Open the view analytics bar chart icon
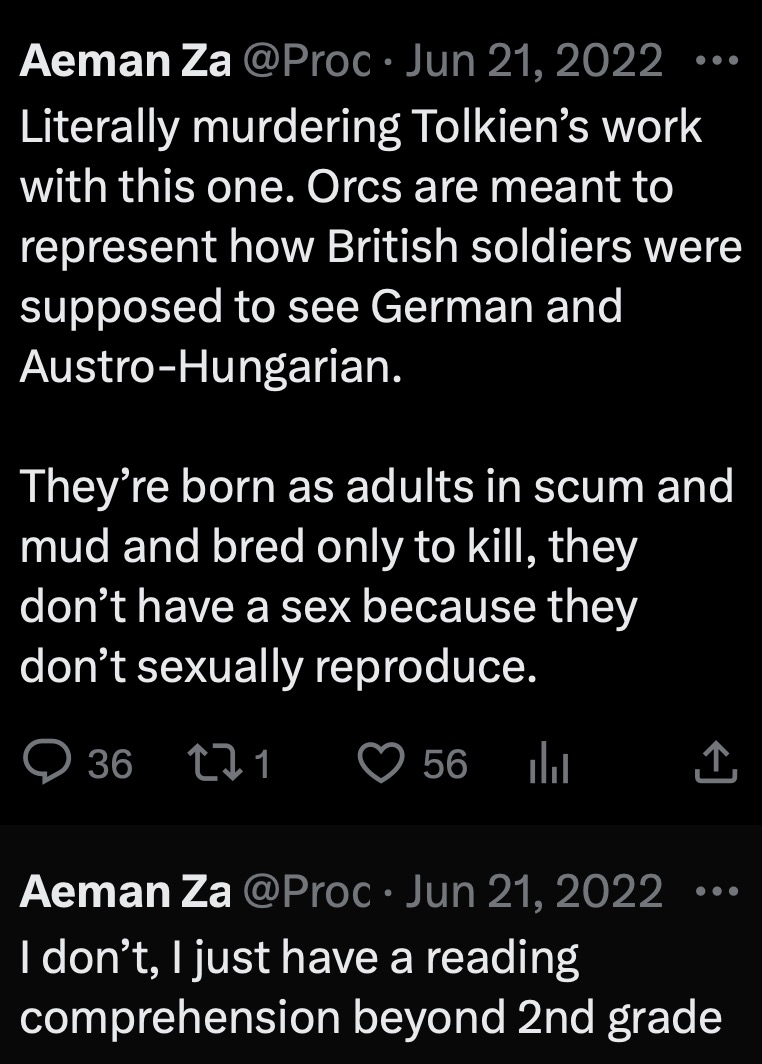Viewport: 762px width, 1064px height. coord(548,765)
